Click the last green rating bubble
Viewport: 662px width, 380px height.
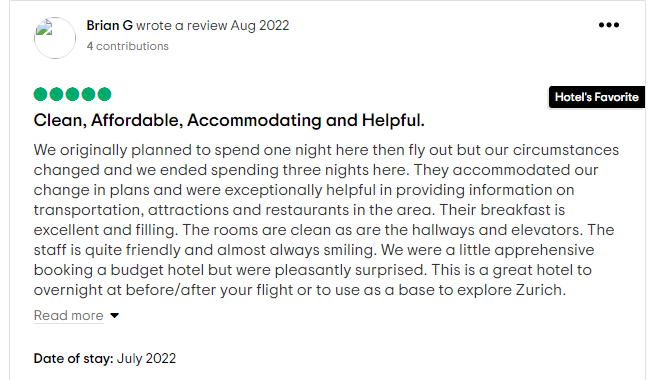[x=104, y=94]
